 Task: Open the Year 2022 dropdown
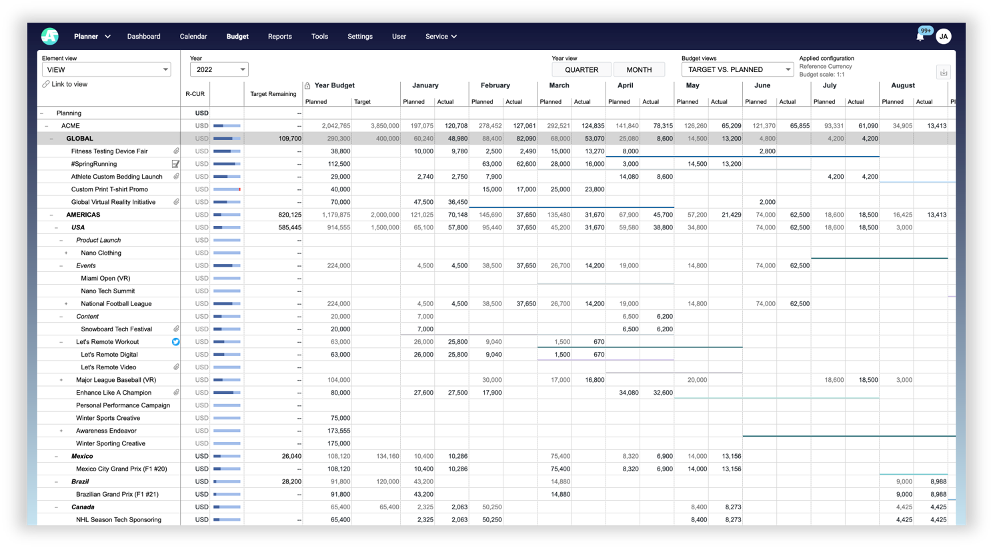(x=219, y=70)
